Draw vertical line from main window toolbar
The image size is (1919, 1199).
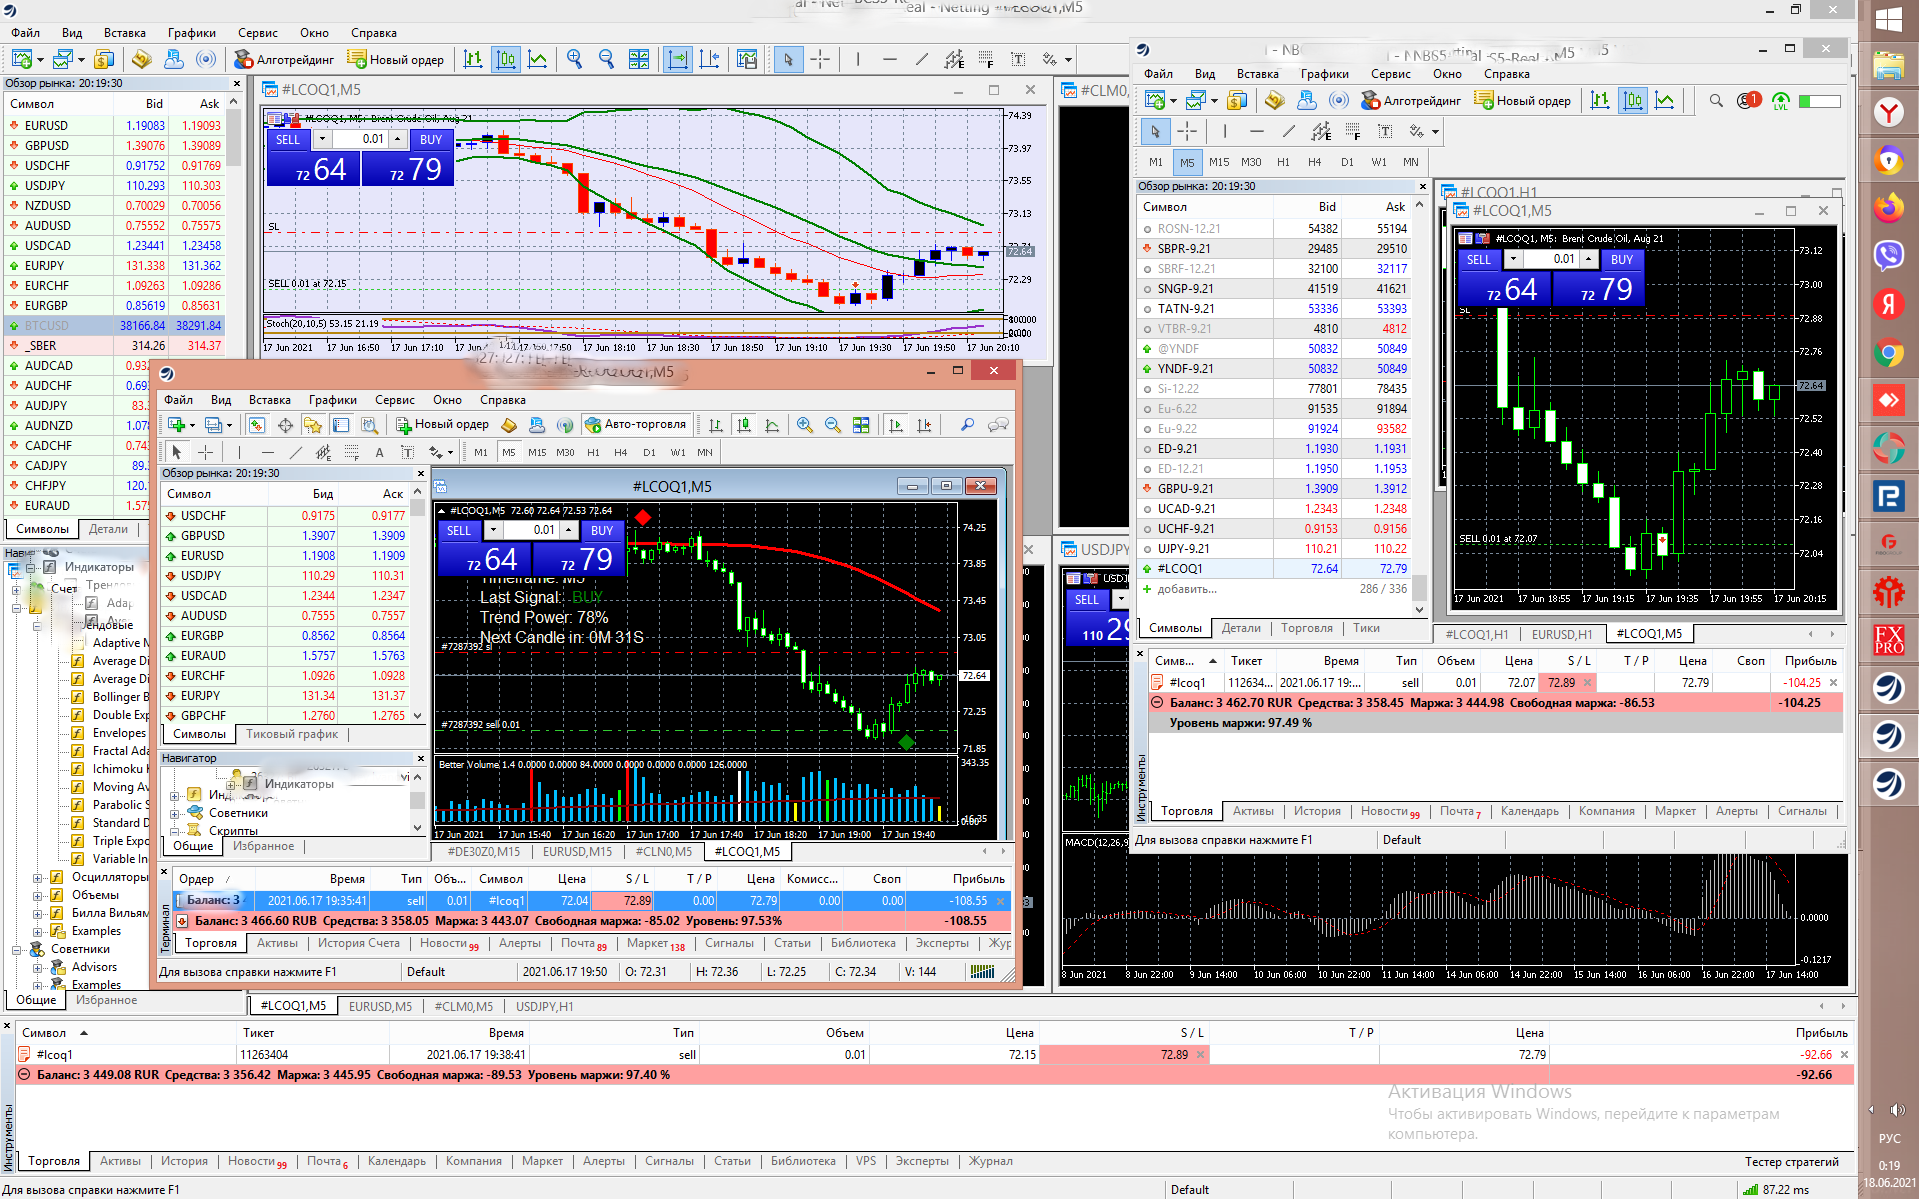(858, 59)
